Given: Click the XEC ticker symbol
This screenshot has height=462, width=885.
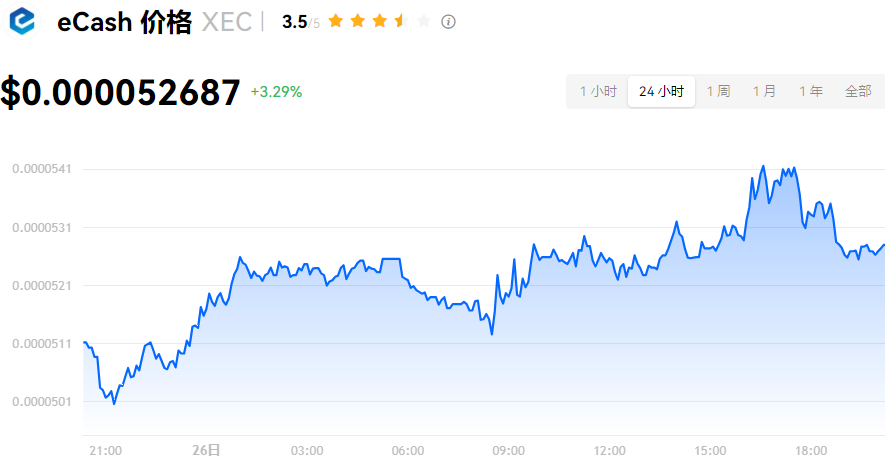Looking at the screenshot, I should point(226,22).
